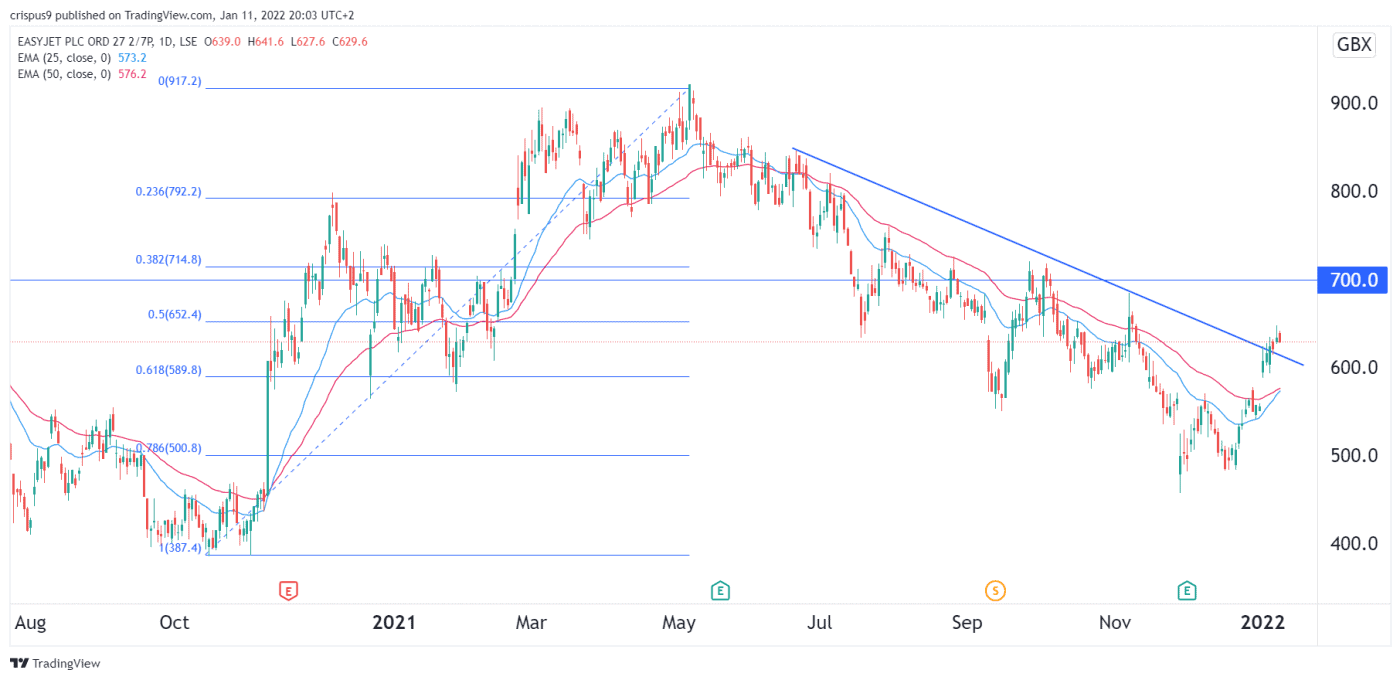Screen dimensions: 1400x680
Task: Click the GBX currency label on the price axis
Action: point(1354,44)
